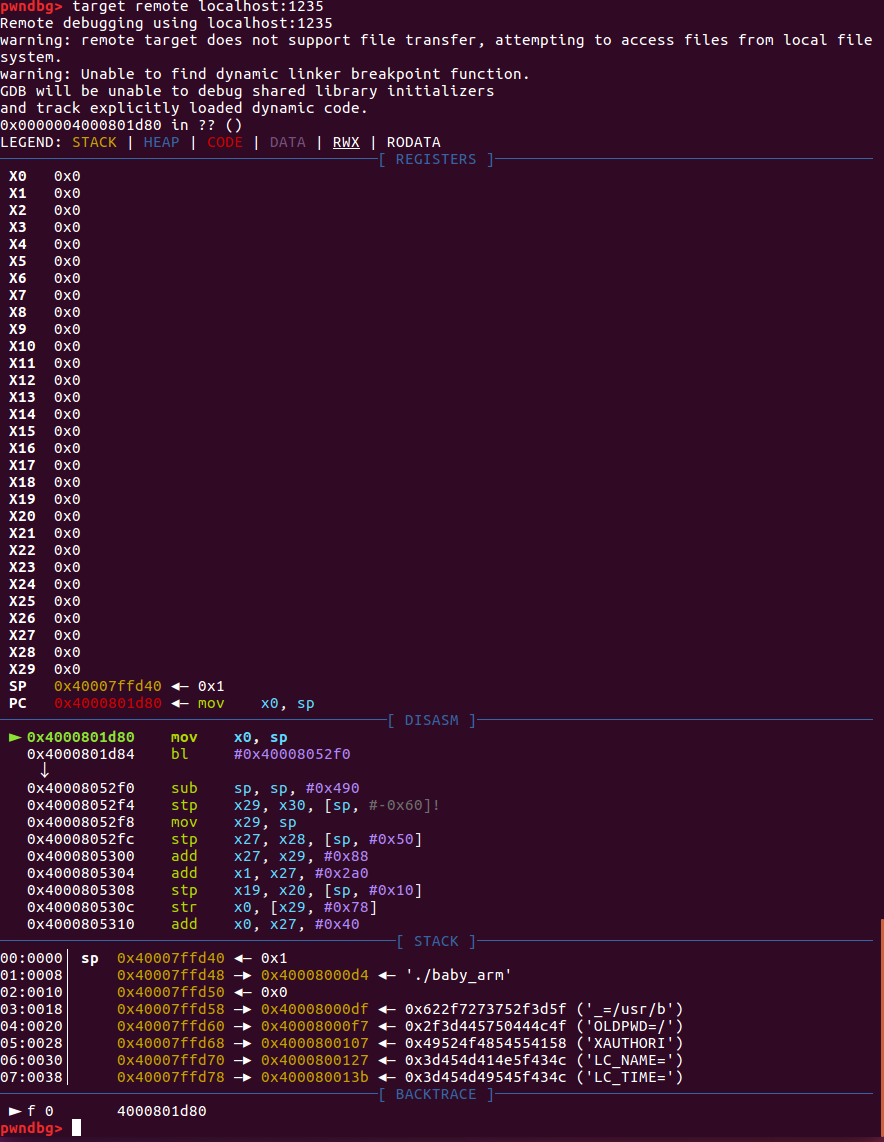884x1142 pixels.
Task: Click the 'XAUTHORI' stack string
Action: pos(630,1043)
